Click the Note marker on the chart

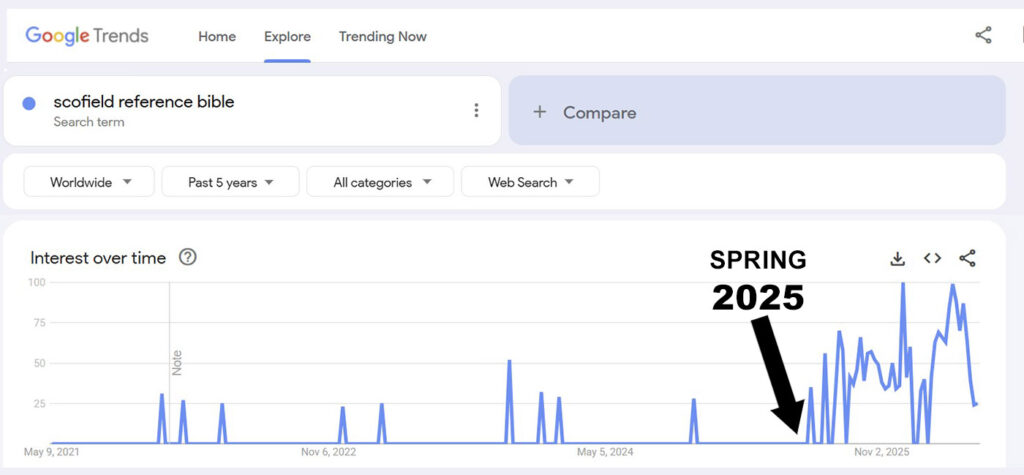click(177, 363)
